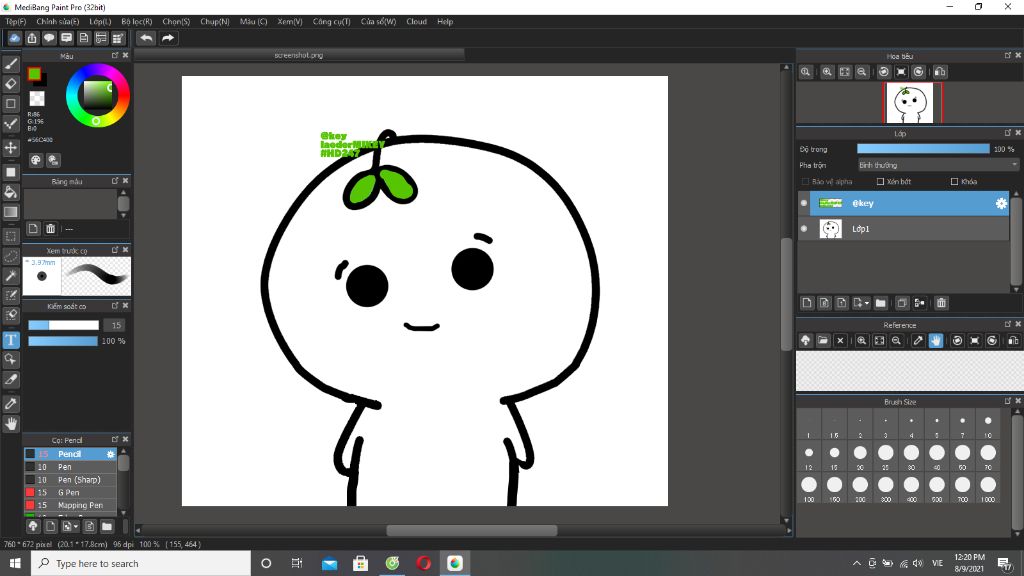Expand the add layer type dropdown
This screenshot has height=576, width=1024.
pos(861,303)
